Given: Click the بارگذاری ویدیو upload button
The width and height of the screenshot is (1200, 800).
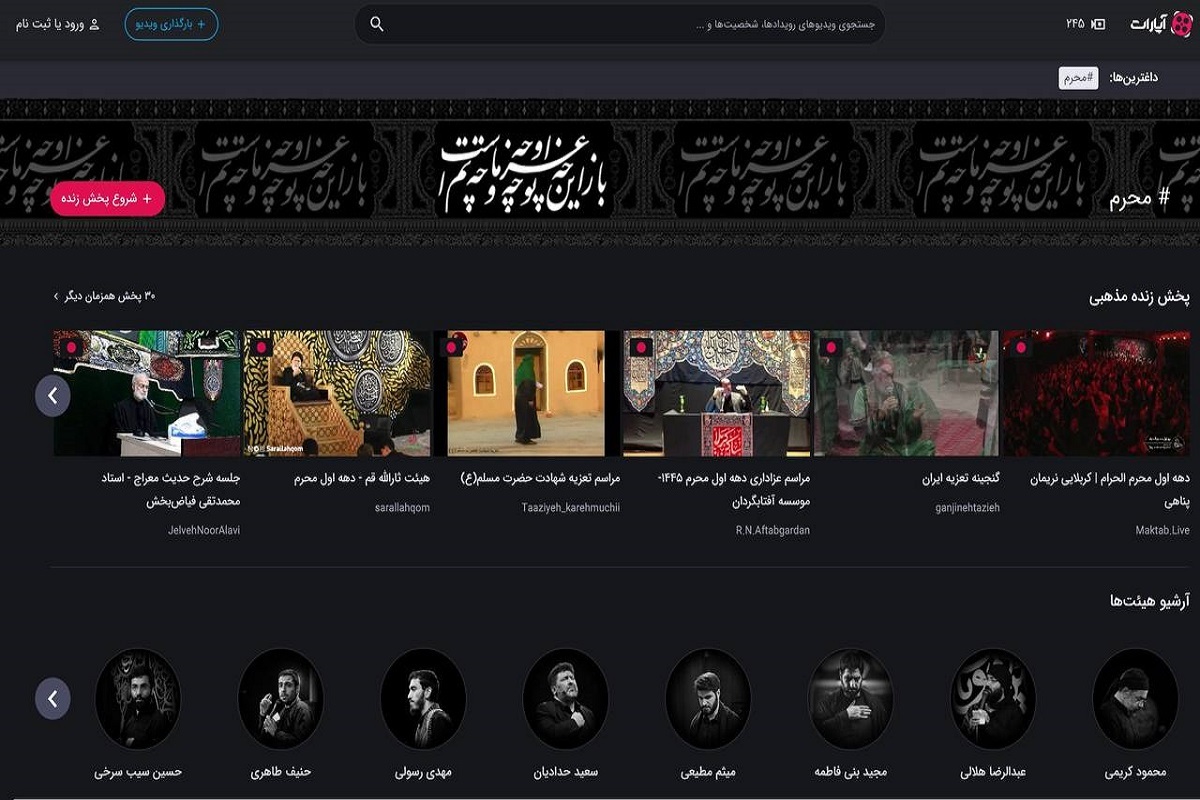Looking at the screenshot, I should pyautogui.click(x=171, y=24).
